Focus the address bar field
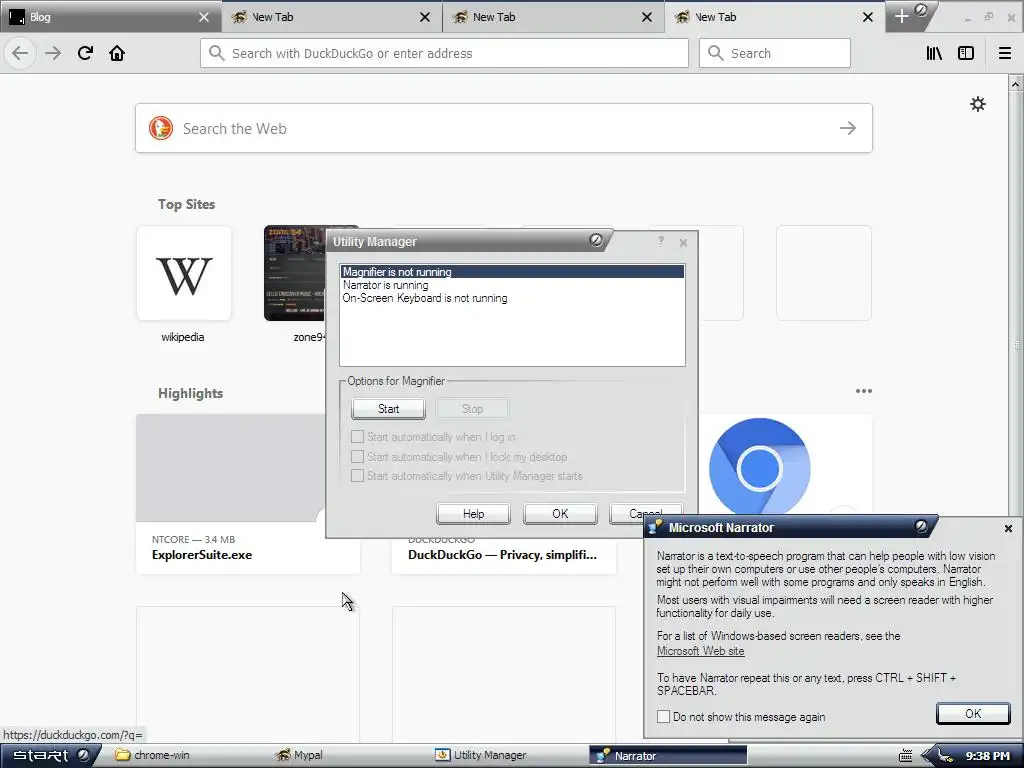The height and width of the screenshot is (768, 1024). click(444, 53)
